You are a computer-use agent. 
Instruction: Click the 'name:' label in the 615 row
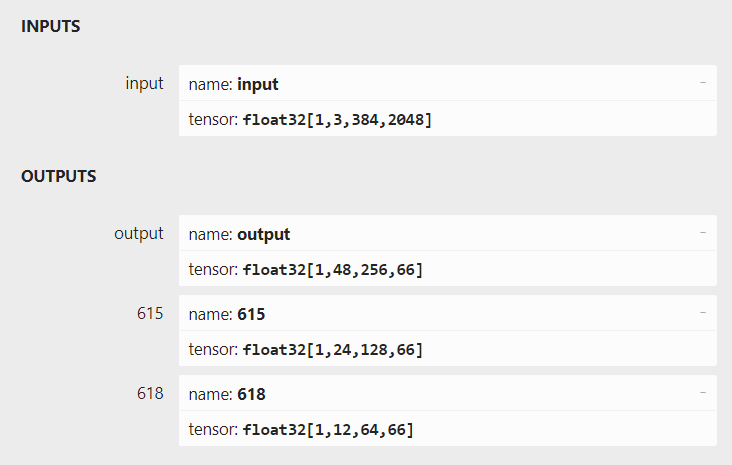[211, 314]
